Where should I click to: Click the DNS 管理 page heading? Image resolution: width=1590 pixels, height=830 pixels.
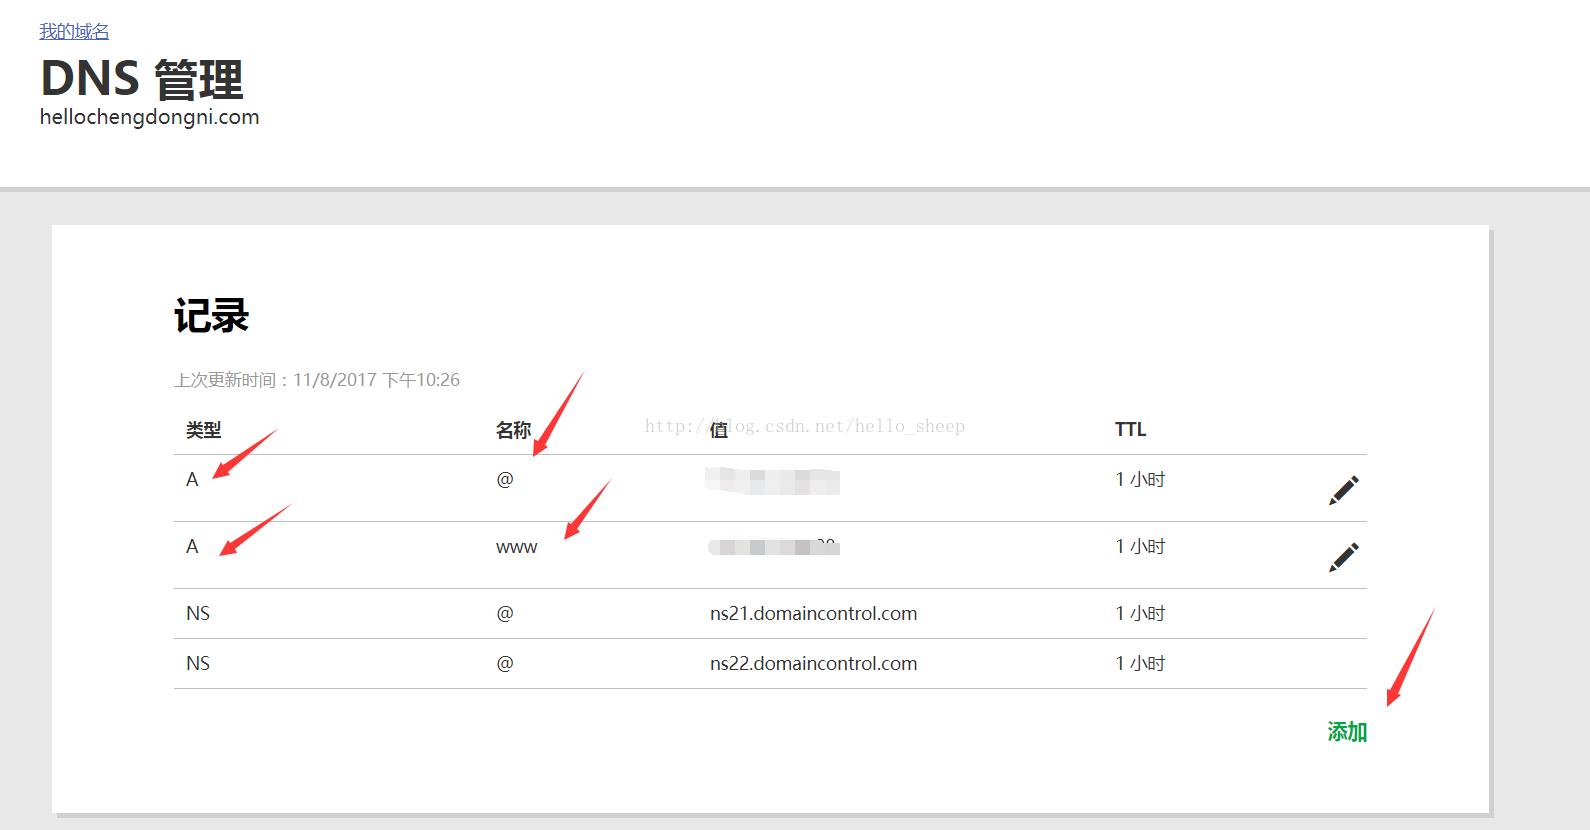click(141, 79)
